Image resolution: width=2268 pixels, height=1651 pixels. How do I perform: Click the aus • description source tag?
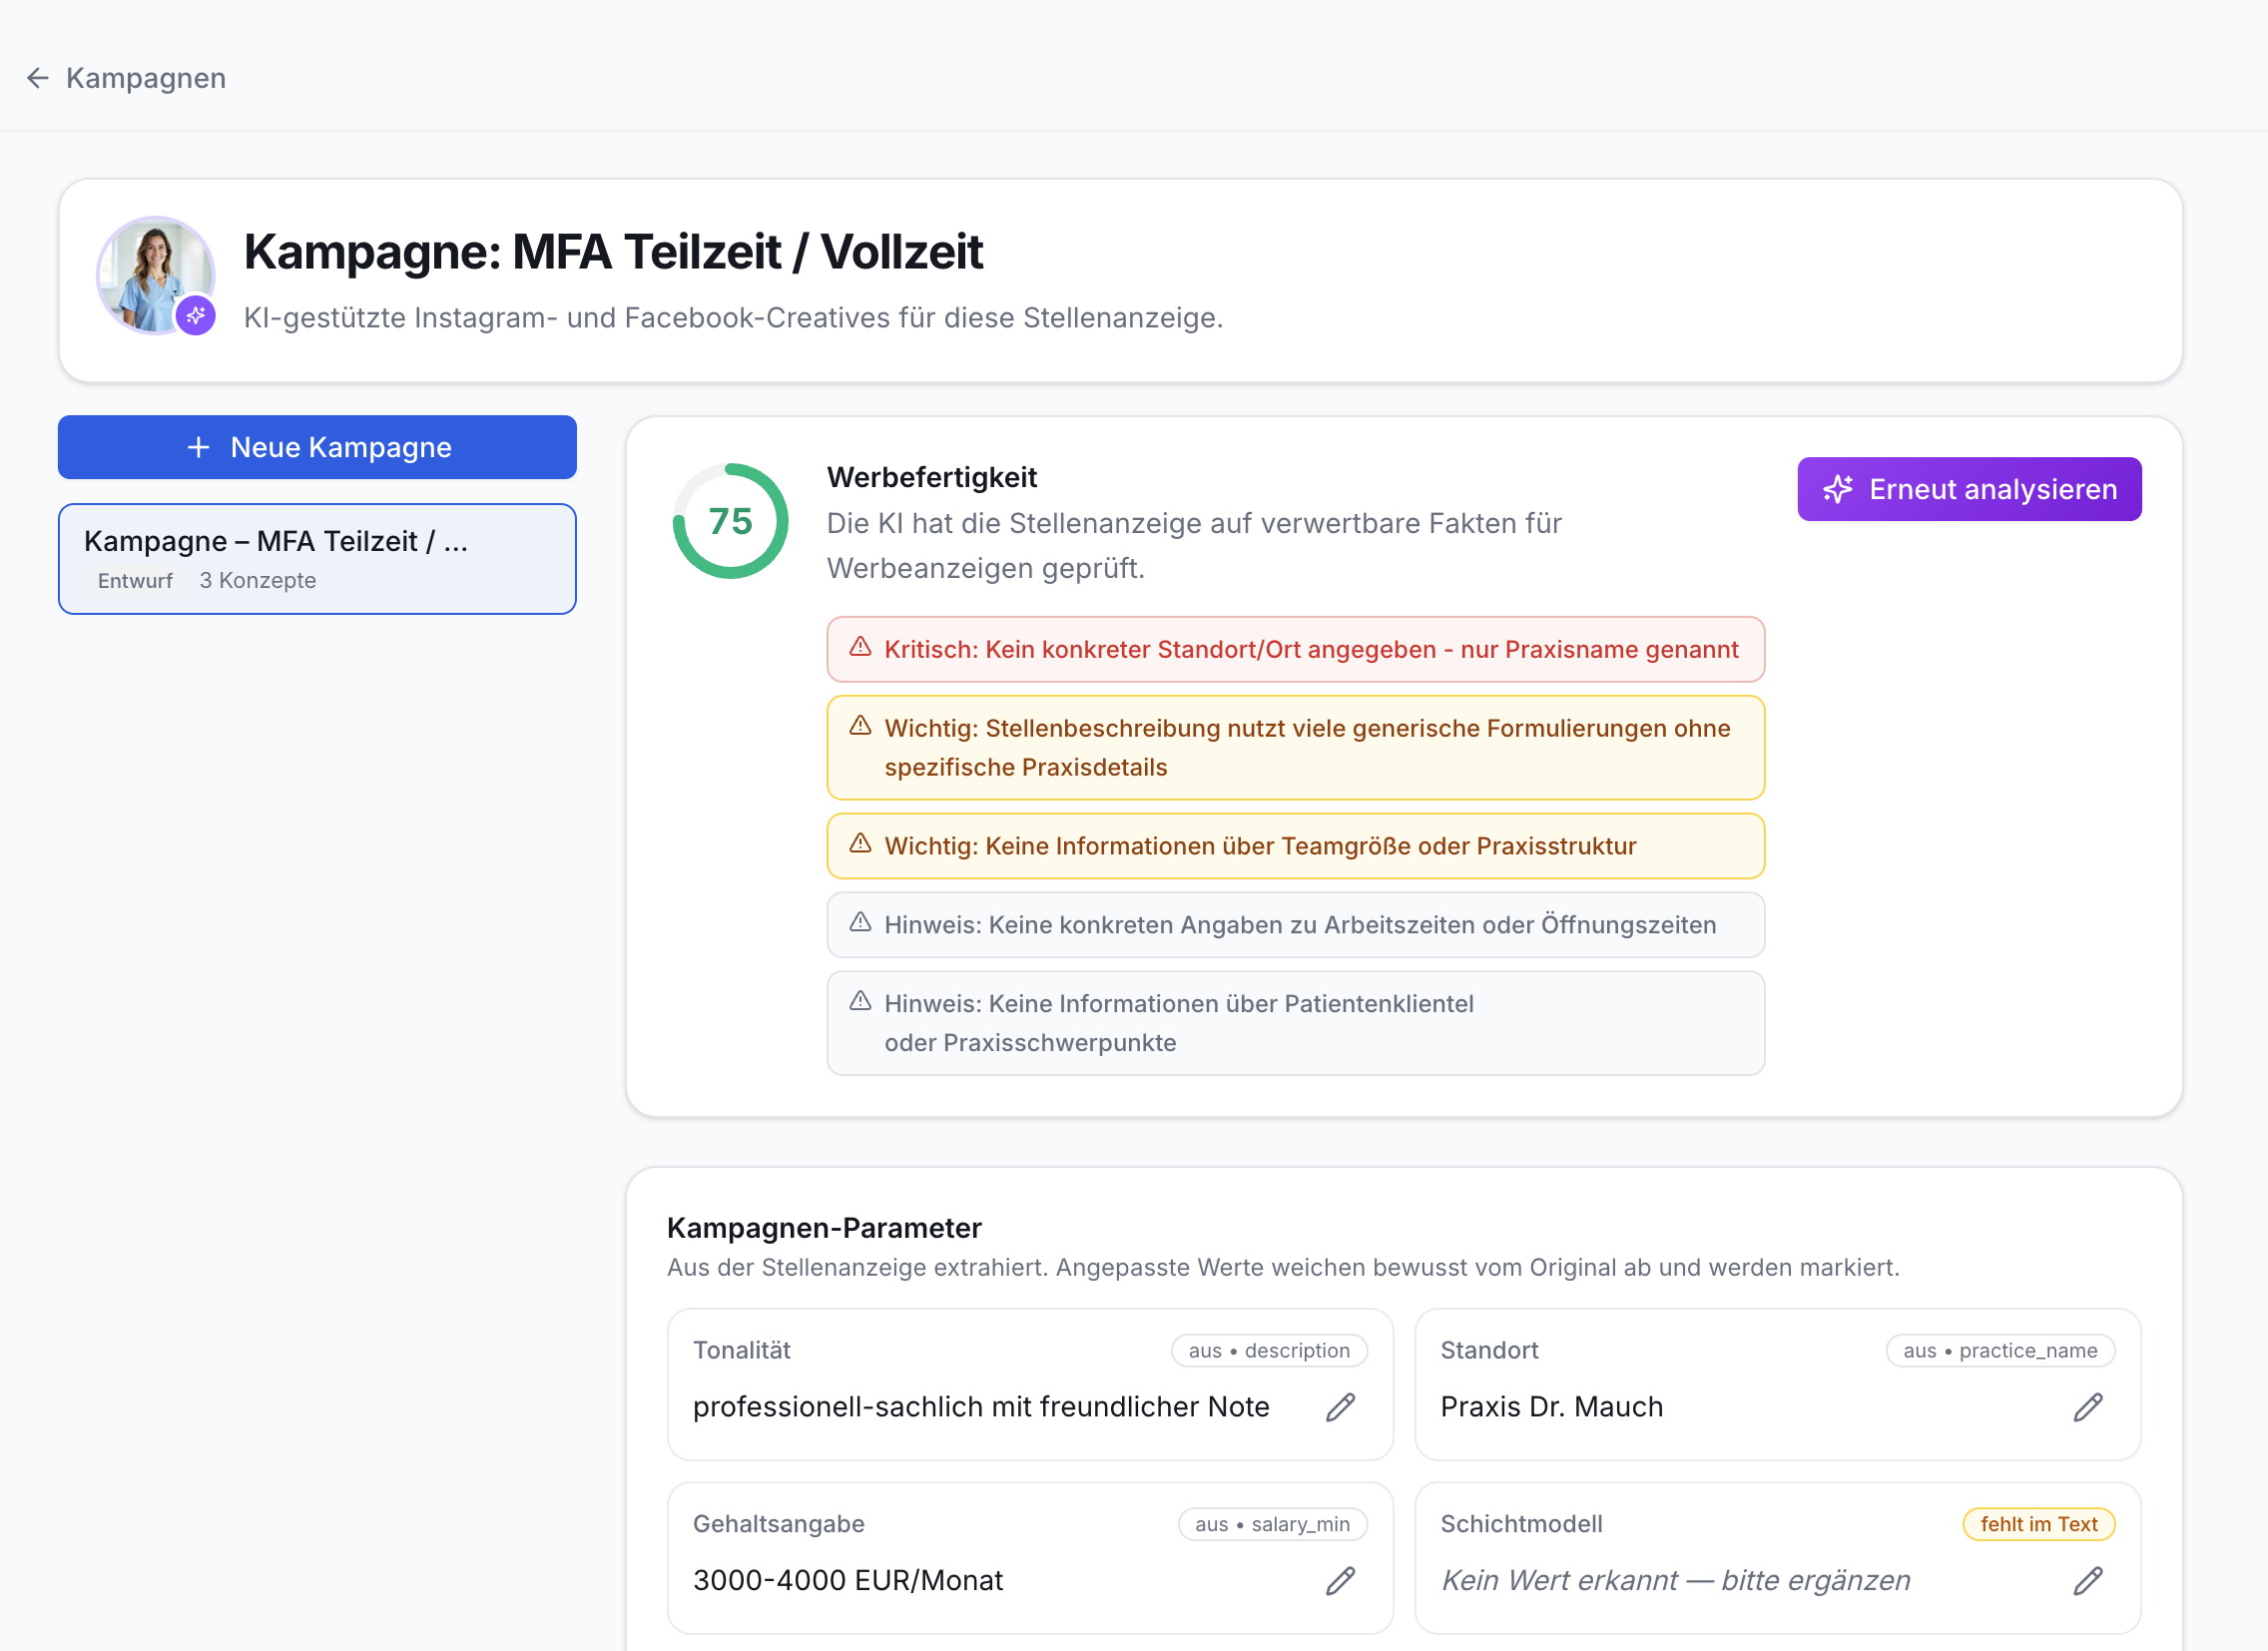click(x=1269, y=1350)
